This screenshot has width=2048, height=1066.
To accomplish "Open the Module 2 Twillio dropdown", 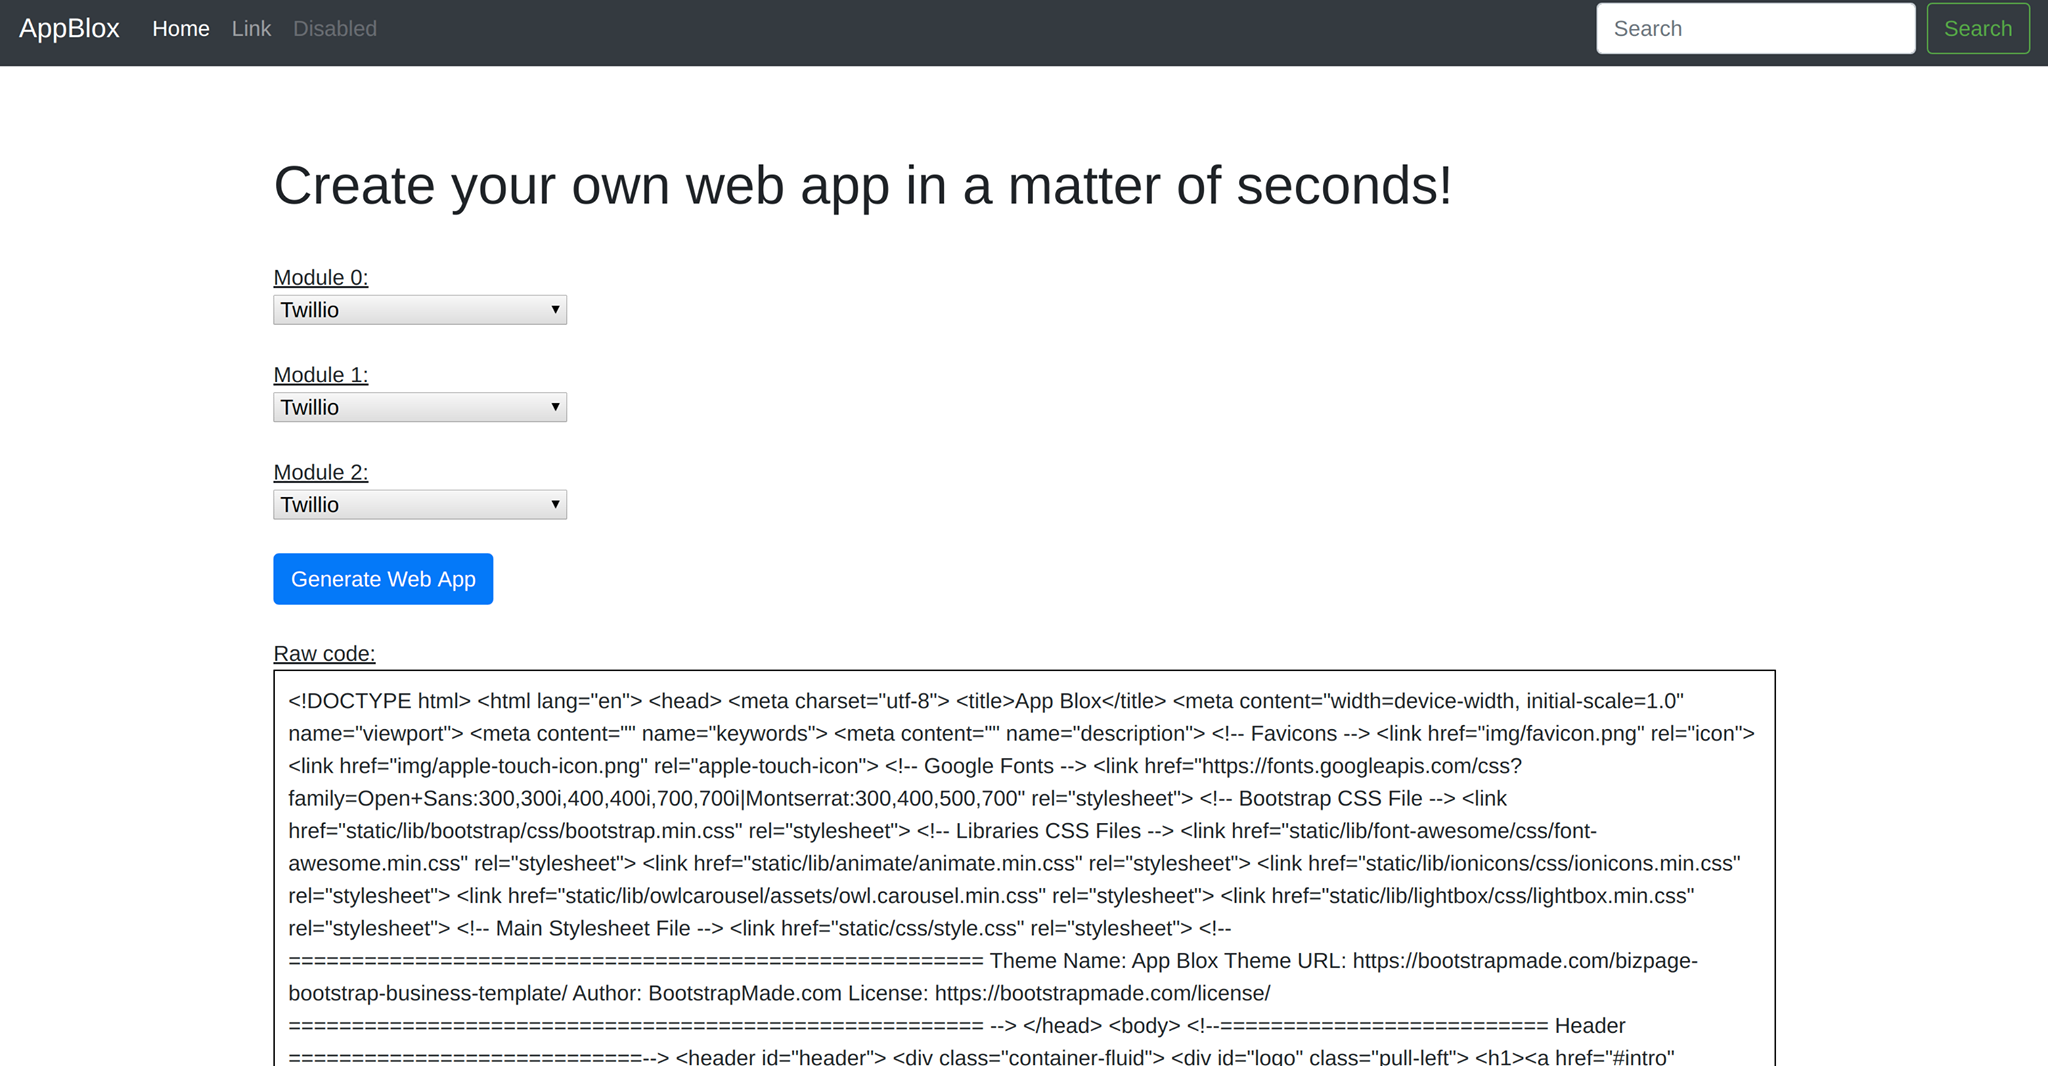I will coord(420,505).
